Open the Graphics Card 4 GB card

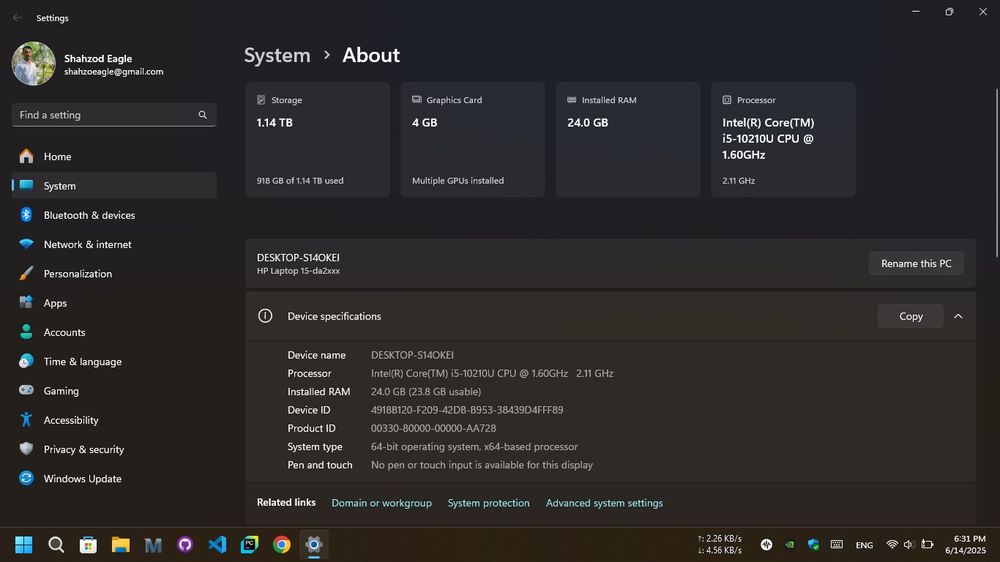[x=473, y=140]
